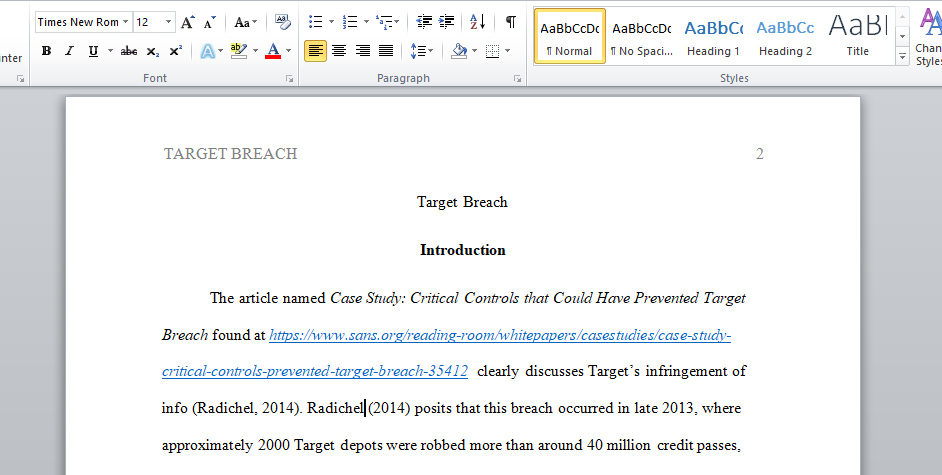The height and width of the screenshot is (475, 942).
Task: Apply the Heading 1 style
Action: 714,36
